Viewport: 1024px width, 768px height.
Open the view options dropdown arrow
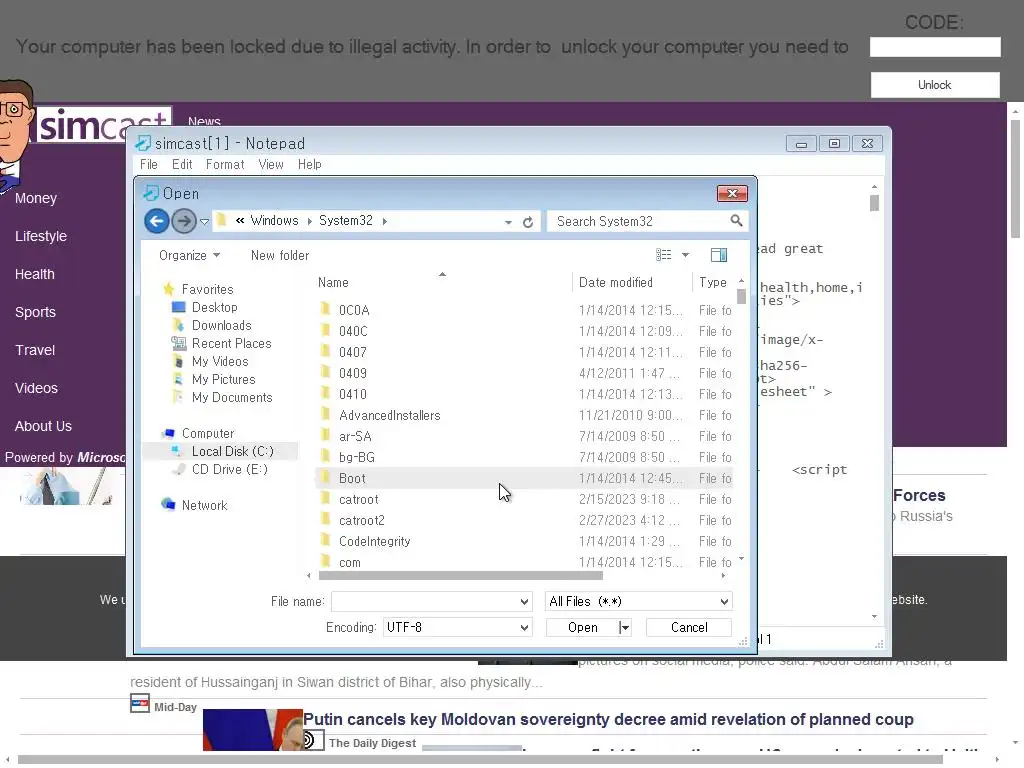[x=685, y=255]
